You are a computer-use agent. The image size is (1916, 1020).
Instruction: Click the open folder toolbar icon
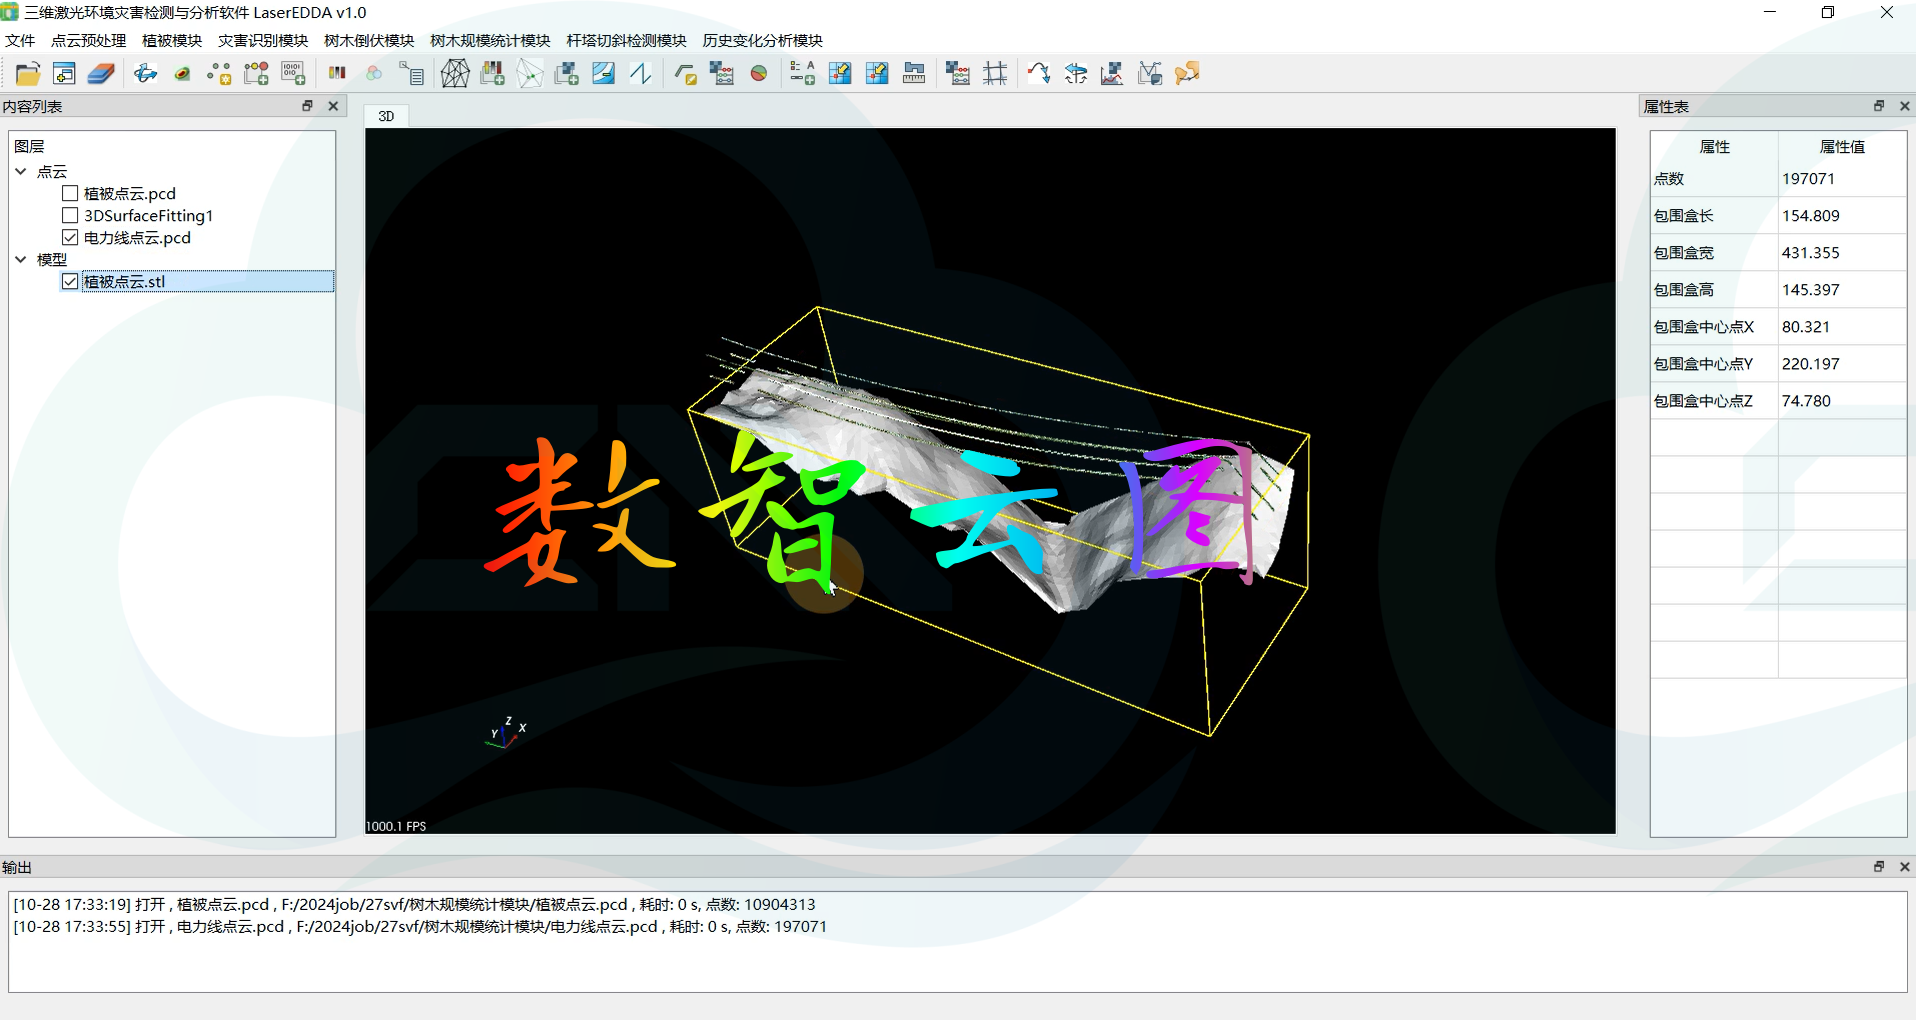28,74
